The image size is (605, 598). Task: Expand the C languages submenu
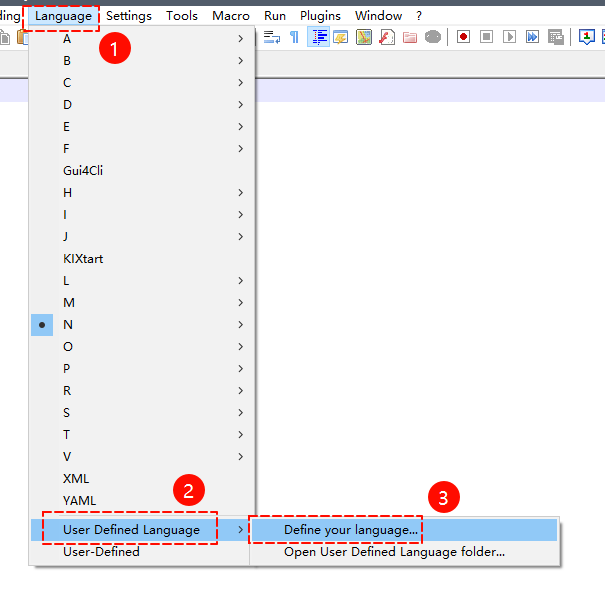(x=68, y=82)
